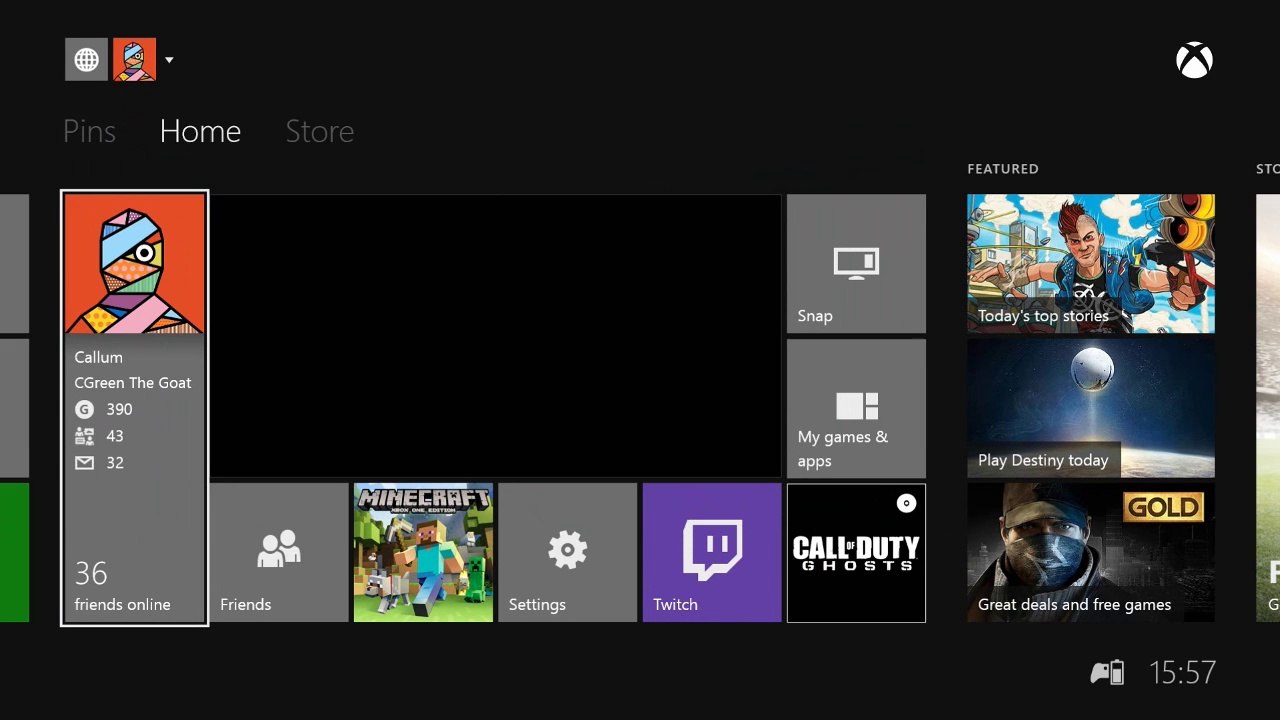
Task: Launch Minecraft Xbox One Edition
Action: (x=423, y=553)
